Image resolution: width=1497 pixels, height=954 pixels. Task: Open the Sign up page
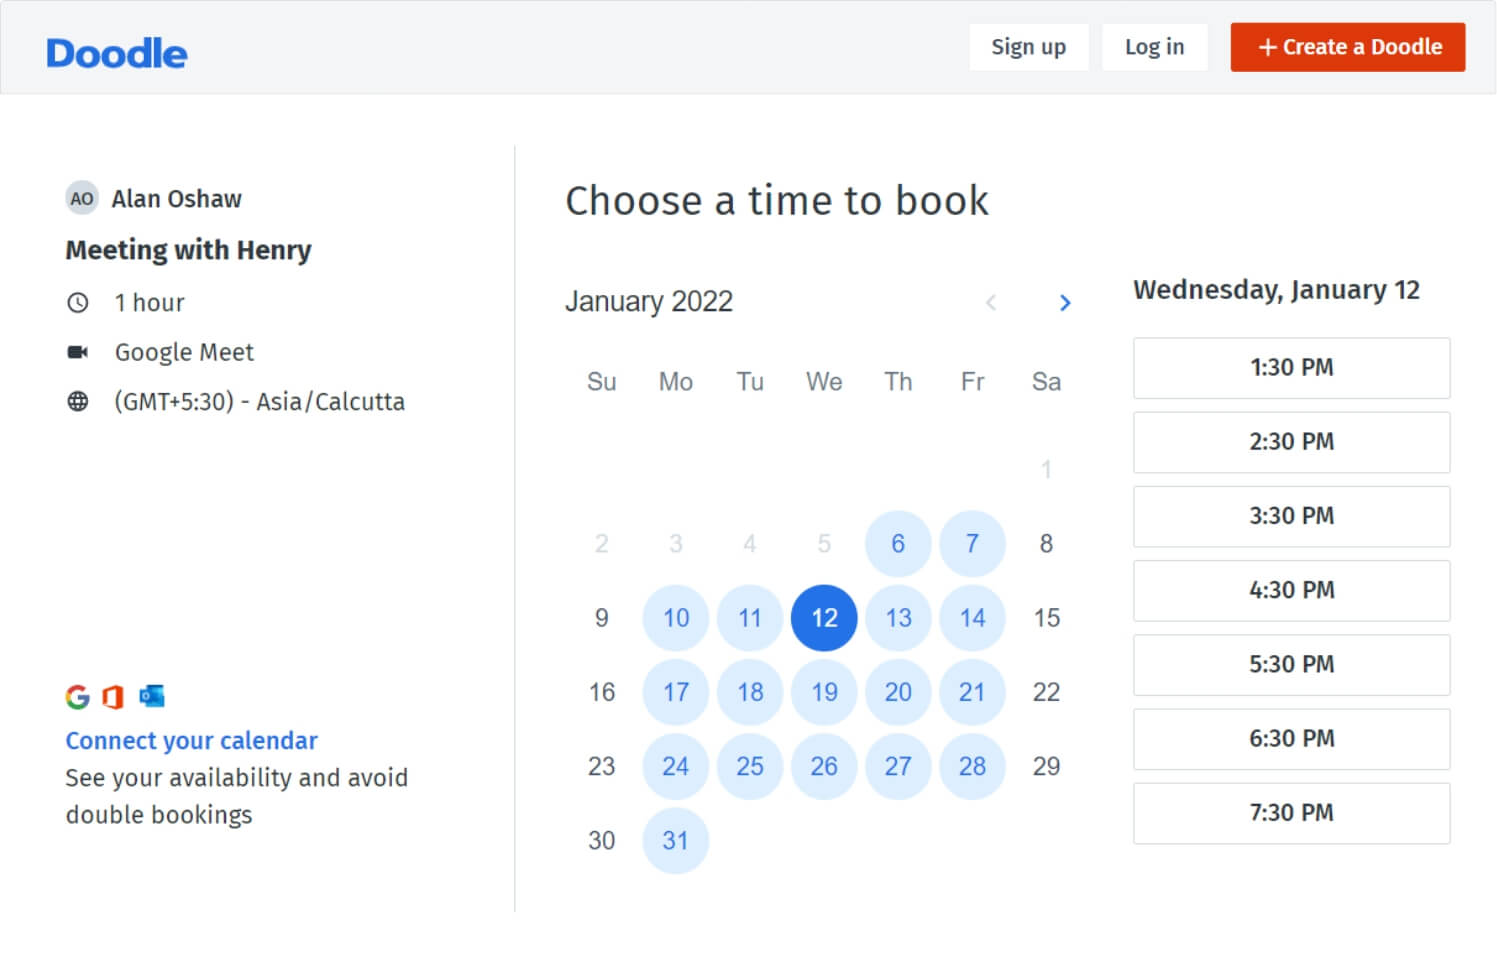point(1029,47)
